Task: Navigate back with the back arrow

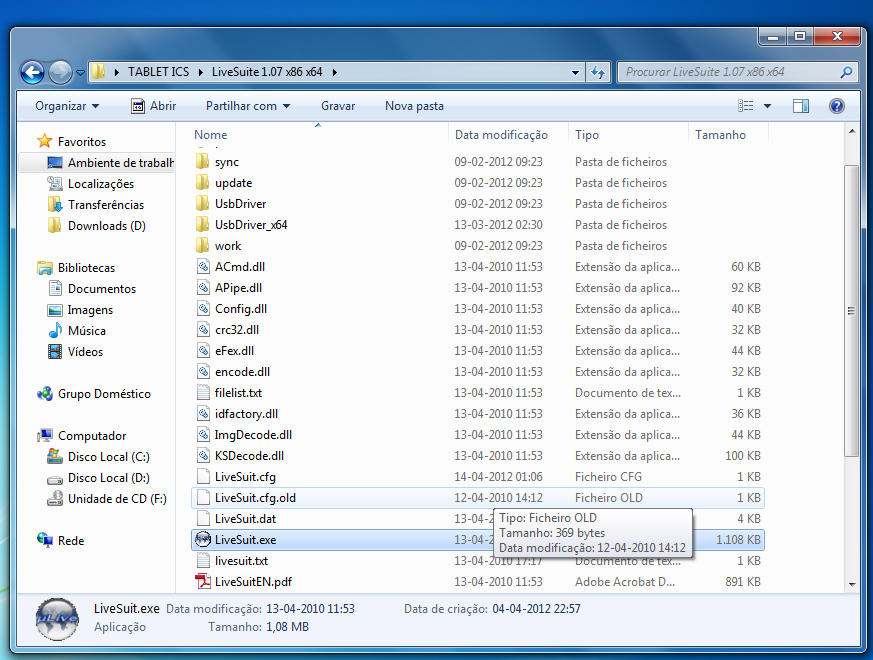Action: coord(31,72)
